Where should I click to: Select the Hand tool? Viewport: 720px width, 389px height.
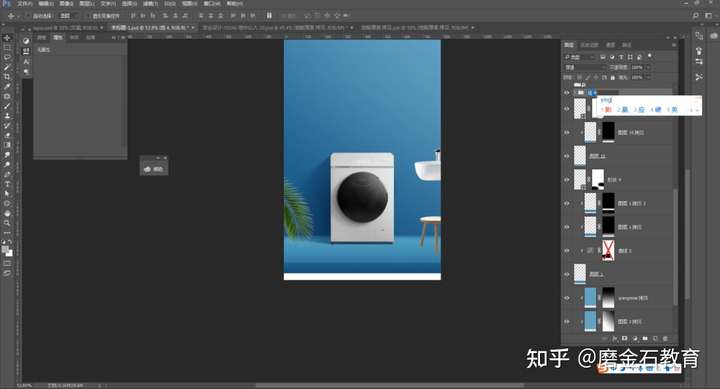pyautogui.click(x=7, y=213)
